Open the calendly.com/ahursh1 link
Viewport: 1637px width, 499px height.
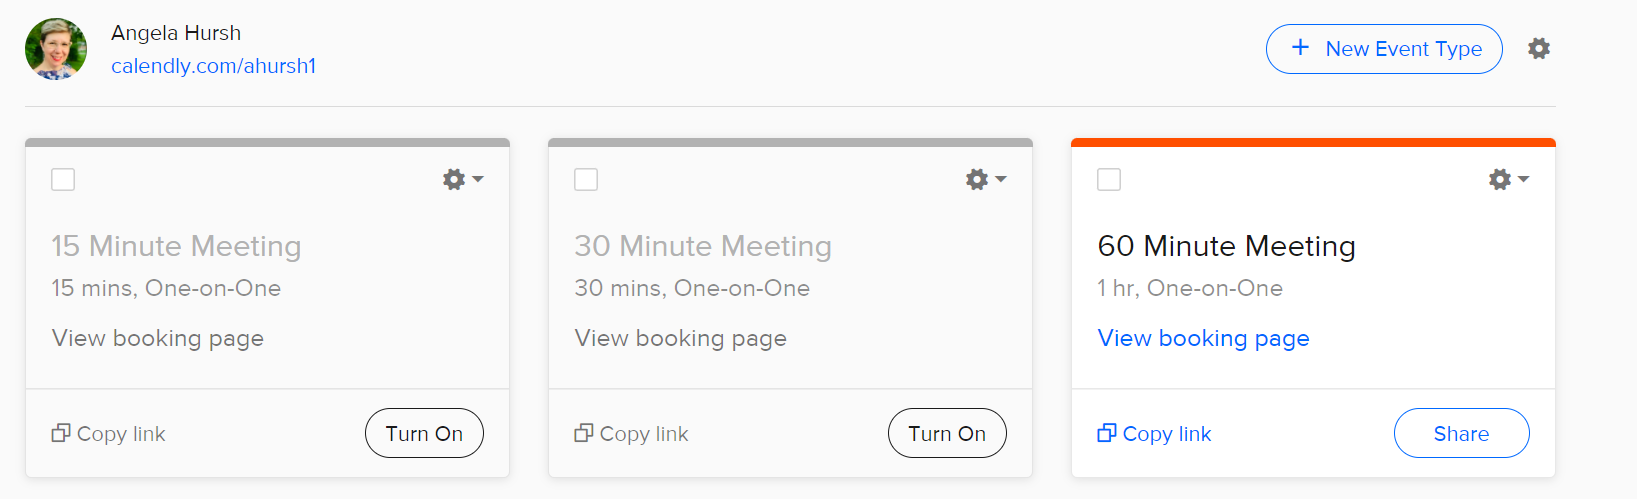tap(213, 66)
